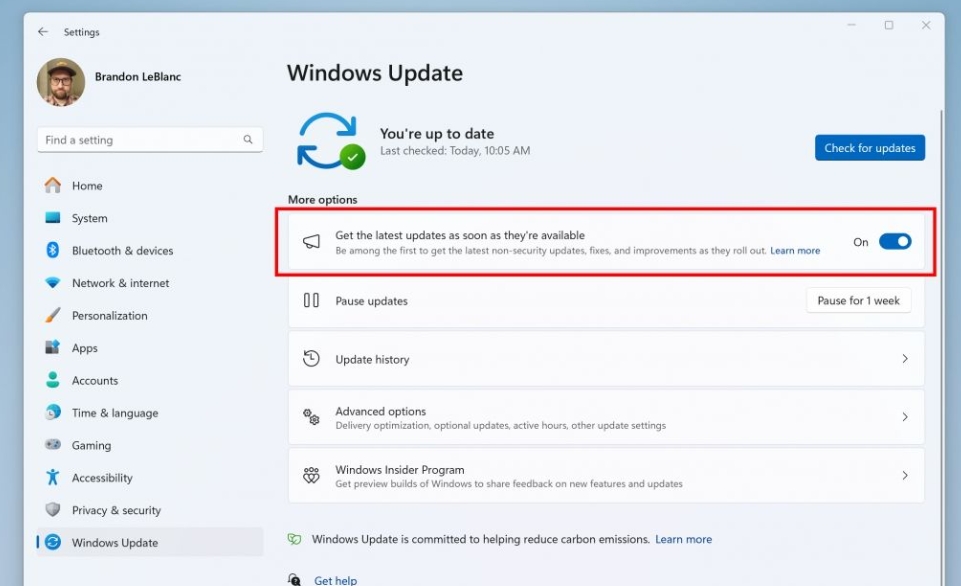Open Learn more about carbon emissions
The image size is (961, 586).
pyautogui.click(x=683, y=539)
